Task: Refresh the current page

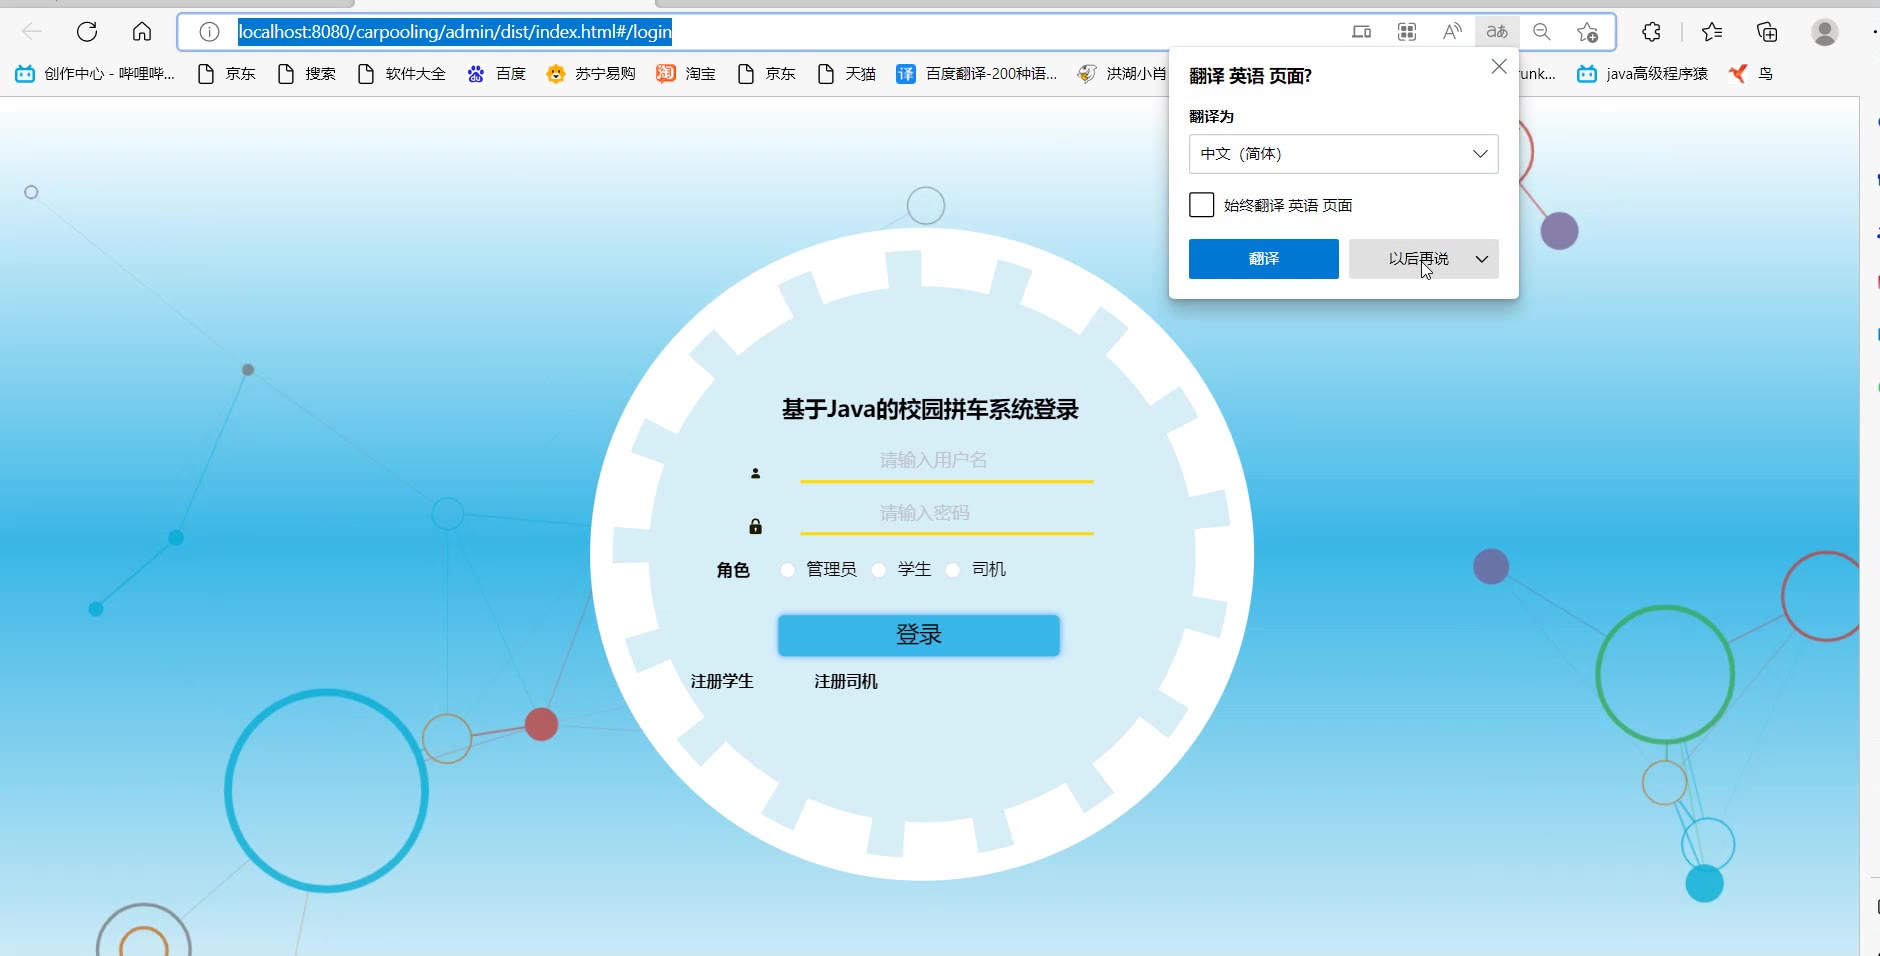Action: point(87,32)
